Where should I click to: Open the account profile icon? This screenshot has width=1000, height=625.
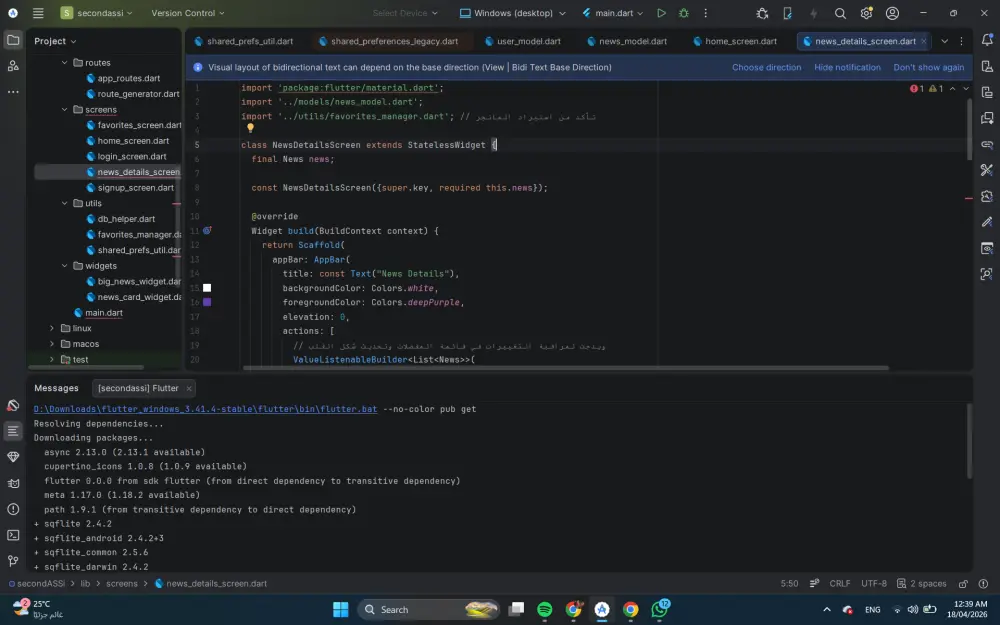[x=892, y=13]
